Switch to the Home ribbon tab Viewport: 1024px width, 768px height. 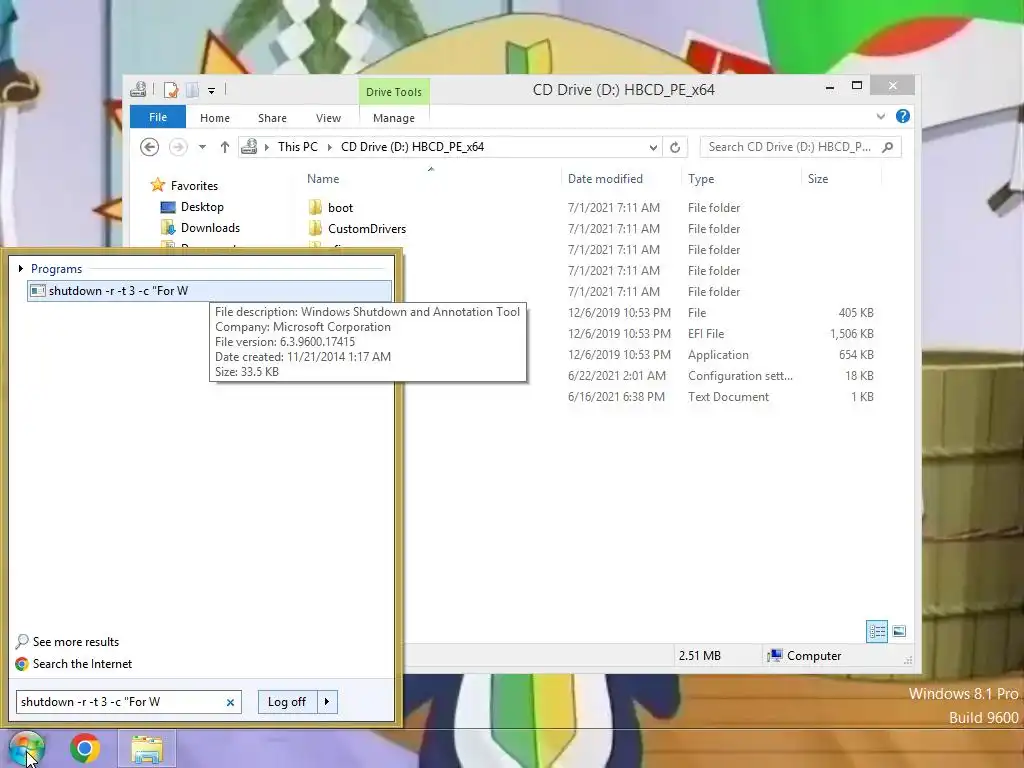(x=215, y=118)
